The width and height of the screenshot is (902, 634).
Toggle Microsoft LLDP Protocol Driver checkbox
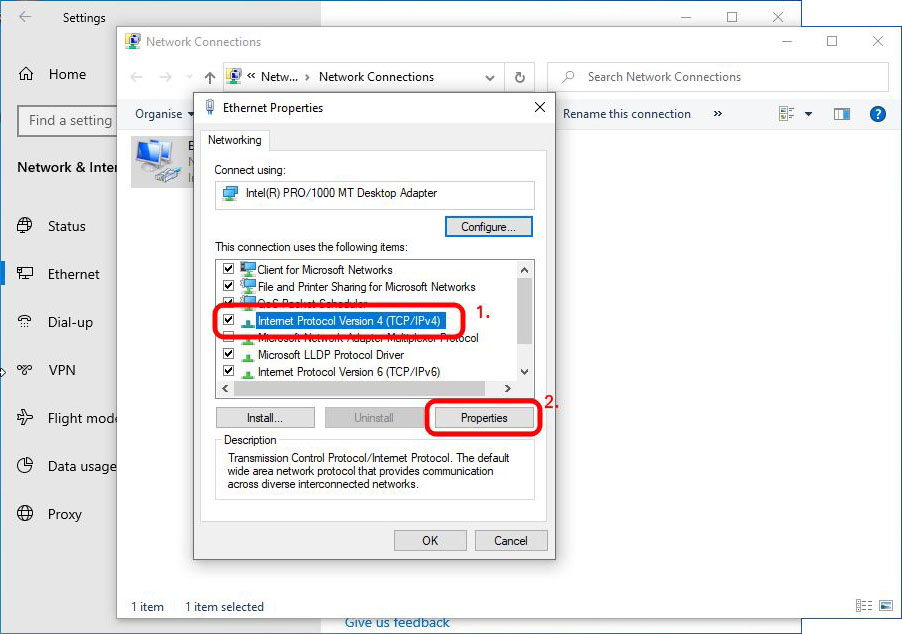[229, 355]
